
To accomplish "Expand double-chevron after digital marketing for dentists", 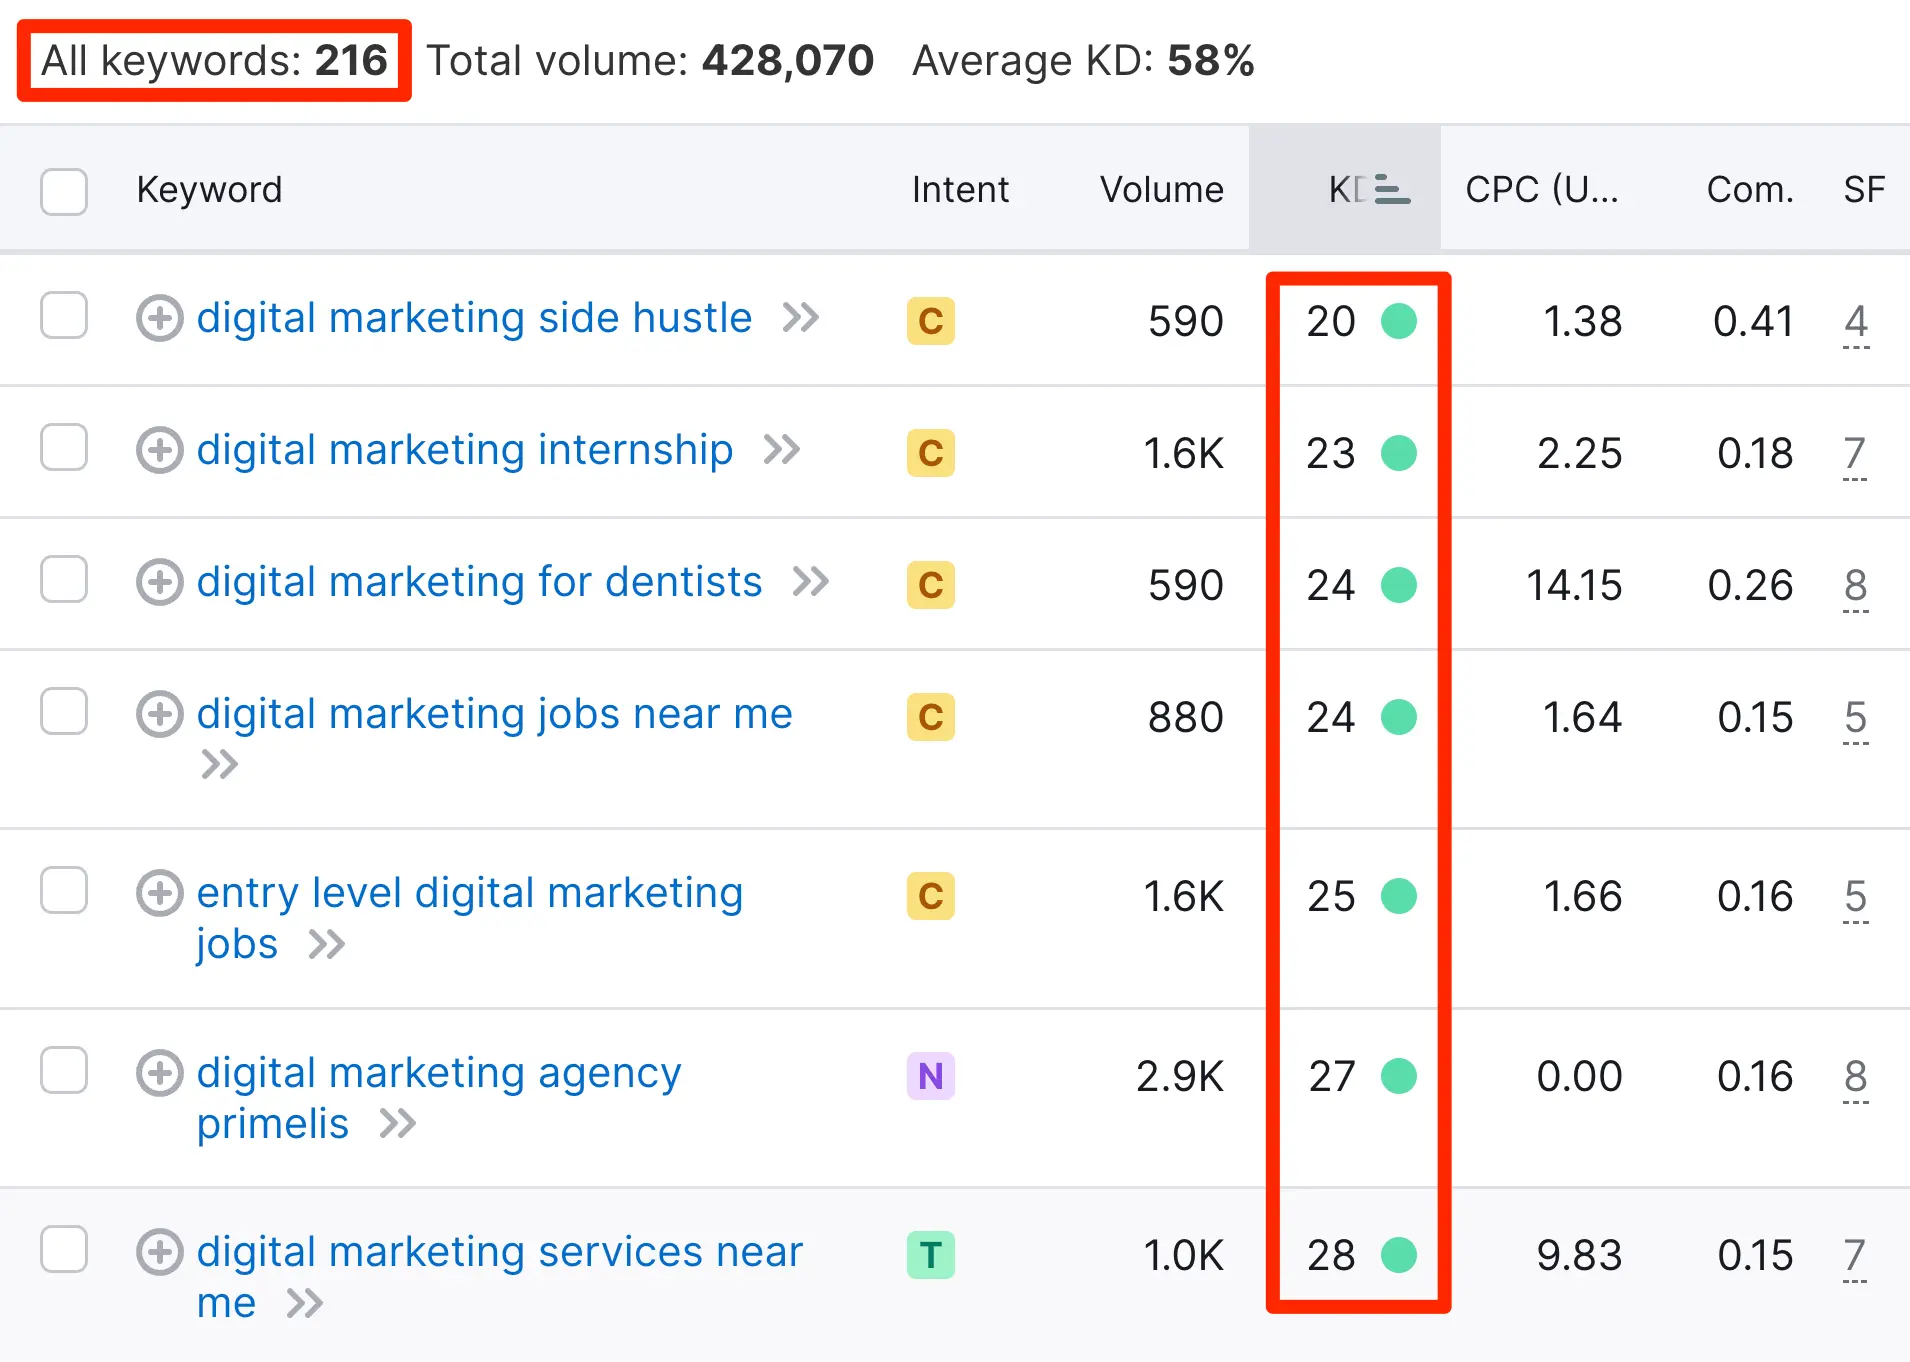I will pos(811,582).
